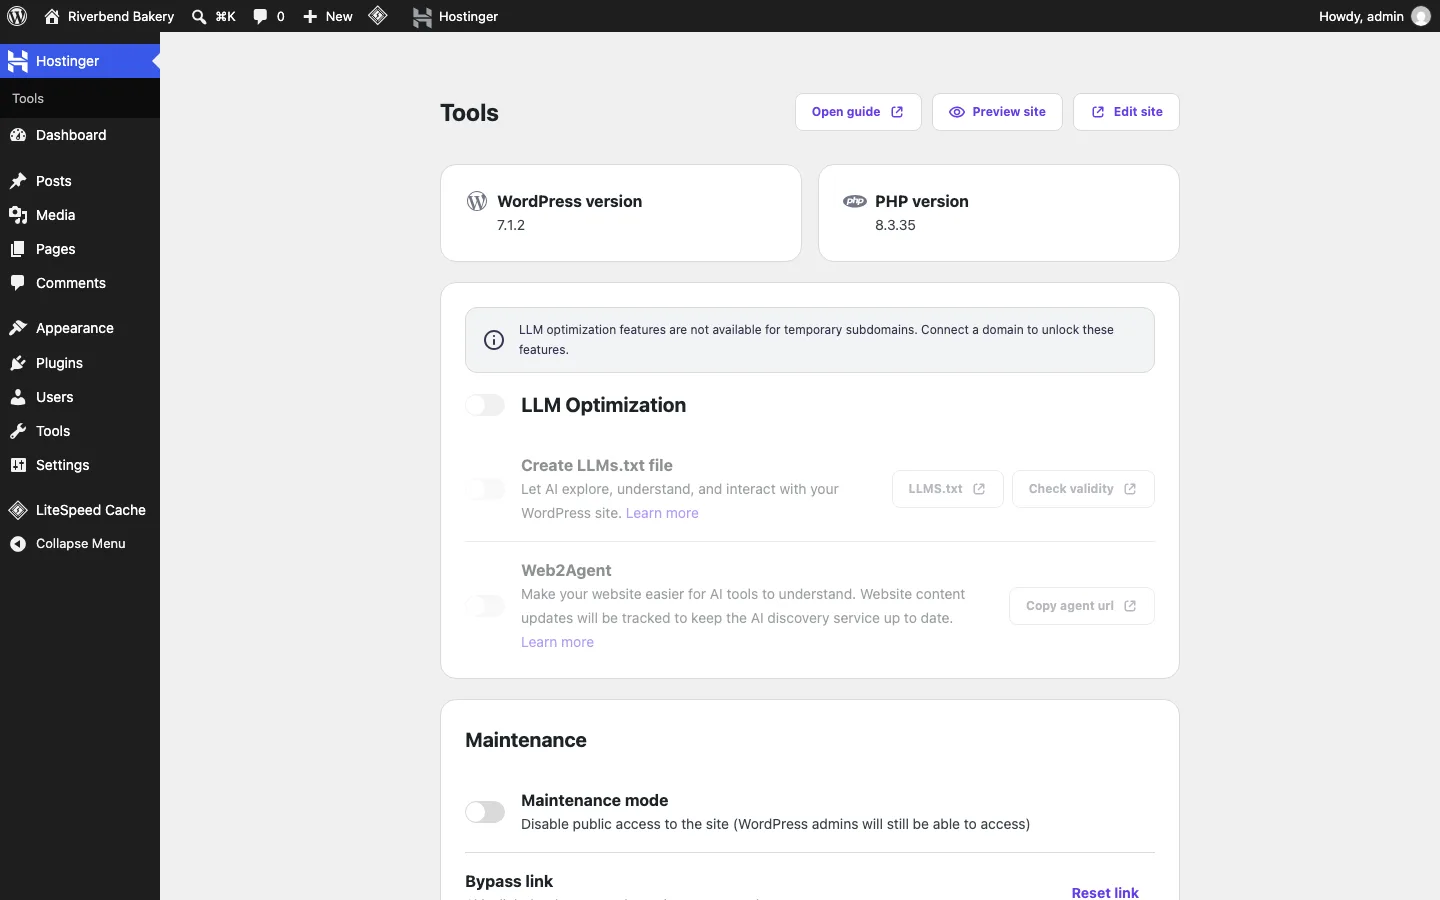Click the info icon in the LLM notice
The image size is (1440, 900).
click(494, 340)
